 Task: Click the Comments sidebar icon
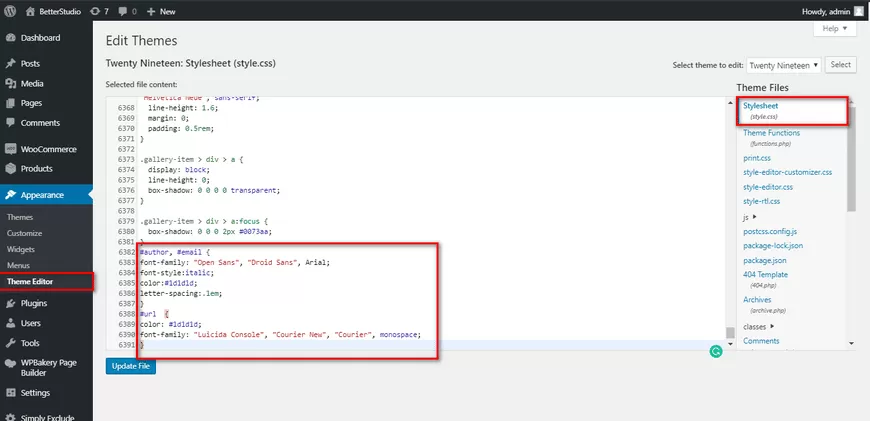10,123
